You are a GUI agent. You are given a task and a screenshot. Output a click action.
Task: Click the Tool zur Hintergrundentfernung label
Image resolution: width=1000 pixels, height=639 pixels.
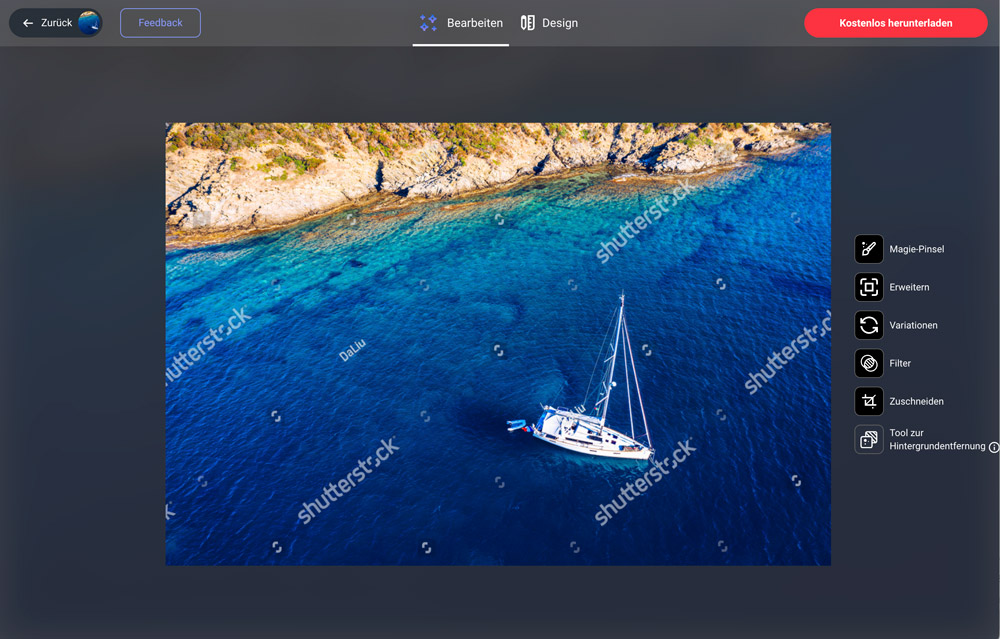click(x=936, y=439)
